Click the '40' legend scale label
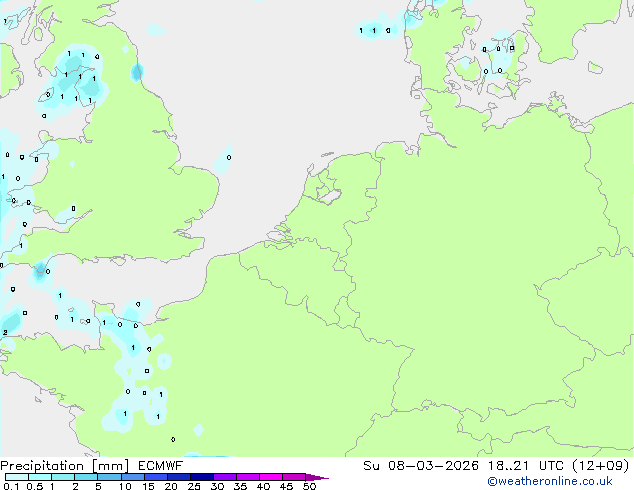This screenshot has height=490, width=634. tap(263, 486)
